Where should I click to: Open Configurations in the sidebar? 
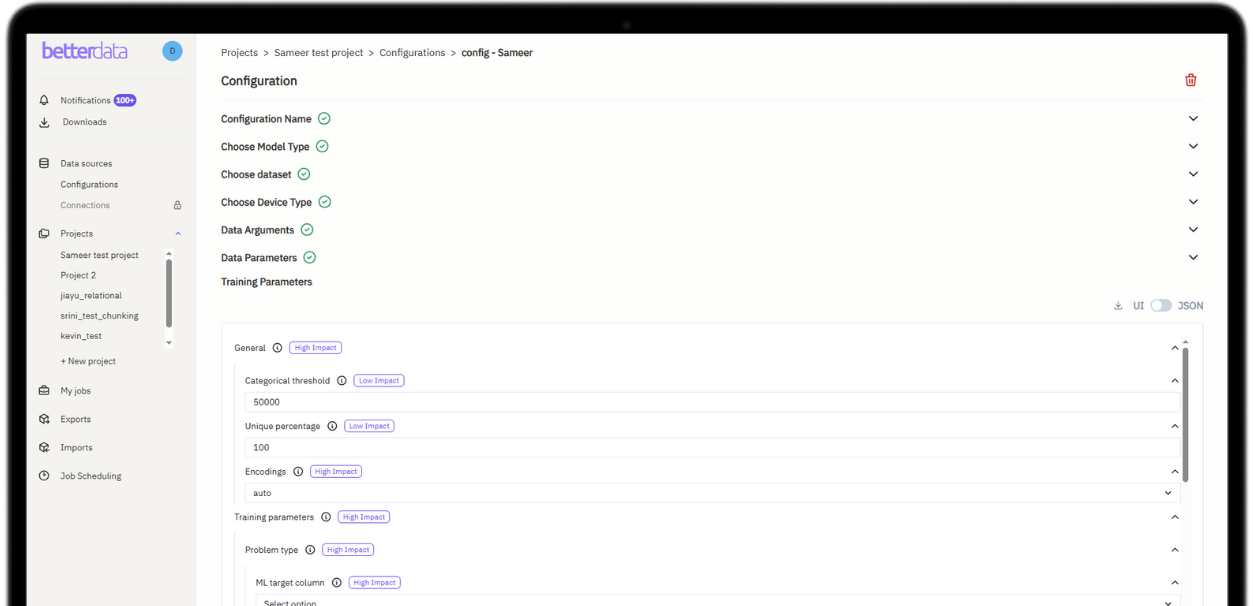[x=89, y=184]
